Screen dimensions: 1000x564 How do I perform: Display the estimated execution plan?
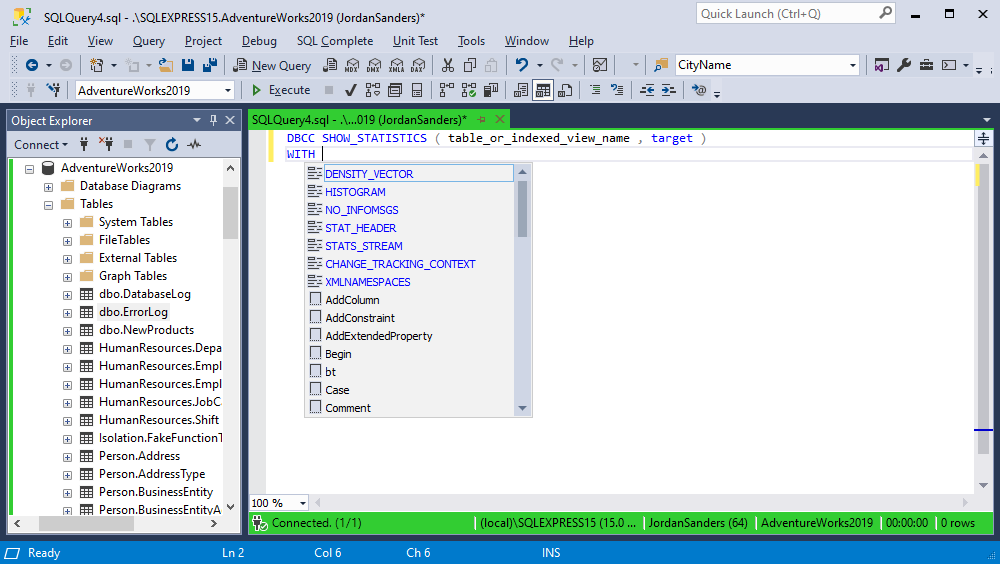pos(372,91)
